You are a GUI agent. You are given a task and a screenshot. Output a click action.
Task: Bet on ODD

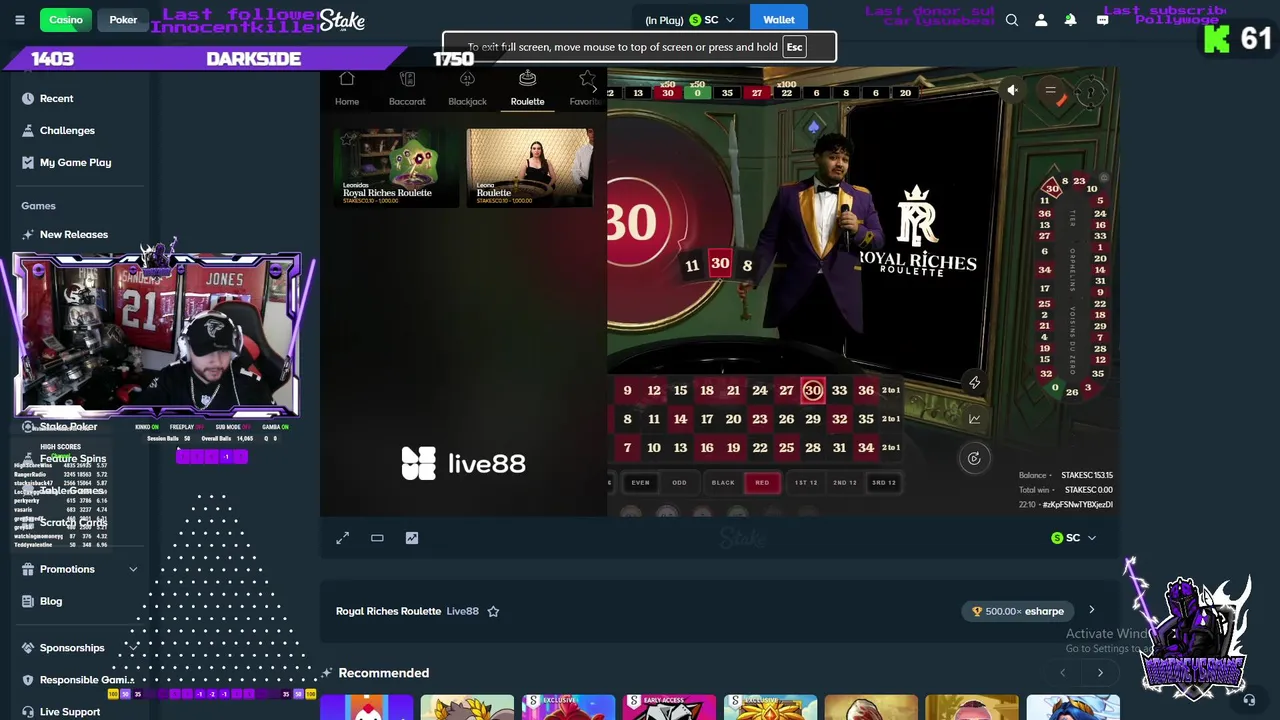coord(679,483)
